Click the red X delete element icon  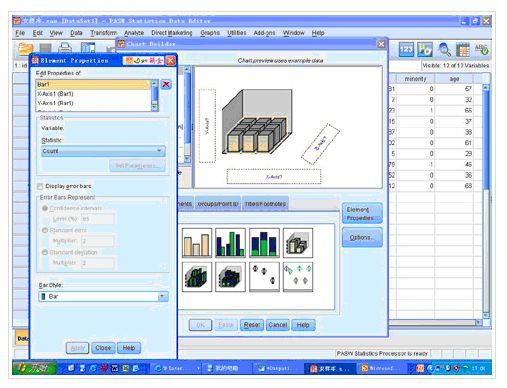[166, 85]
